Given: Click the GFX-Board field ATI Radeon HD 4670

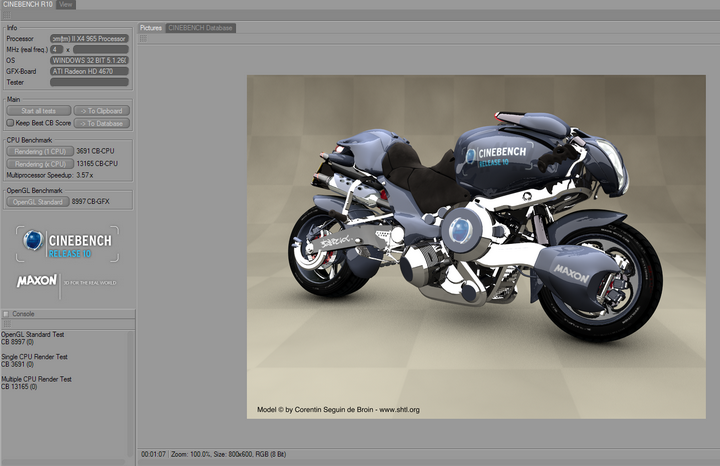Looking at the screenshot, I should coord(89,71).
